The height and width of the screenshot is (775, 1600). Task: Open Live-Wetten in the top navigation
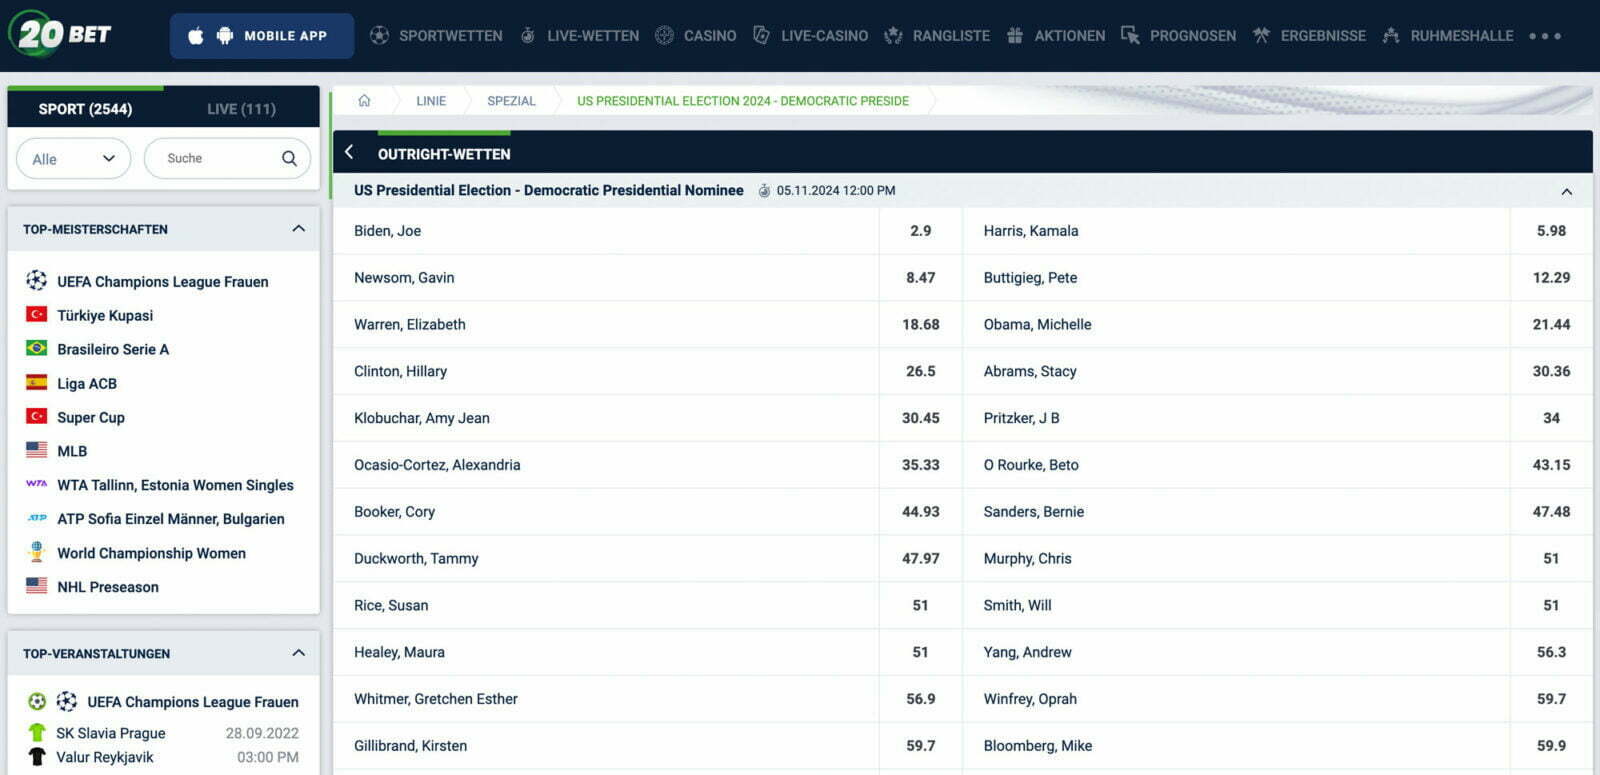tap(593, 36)
